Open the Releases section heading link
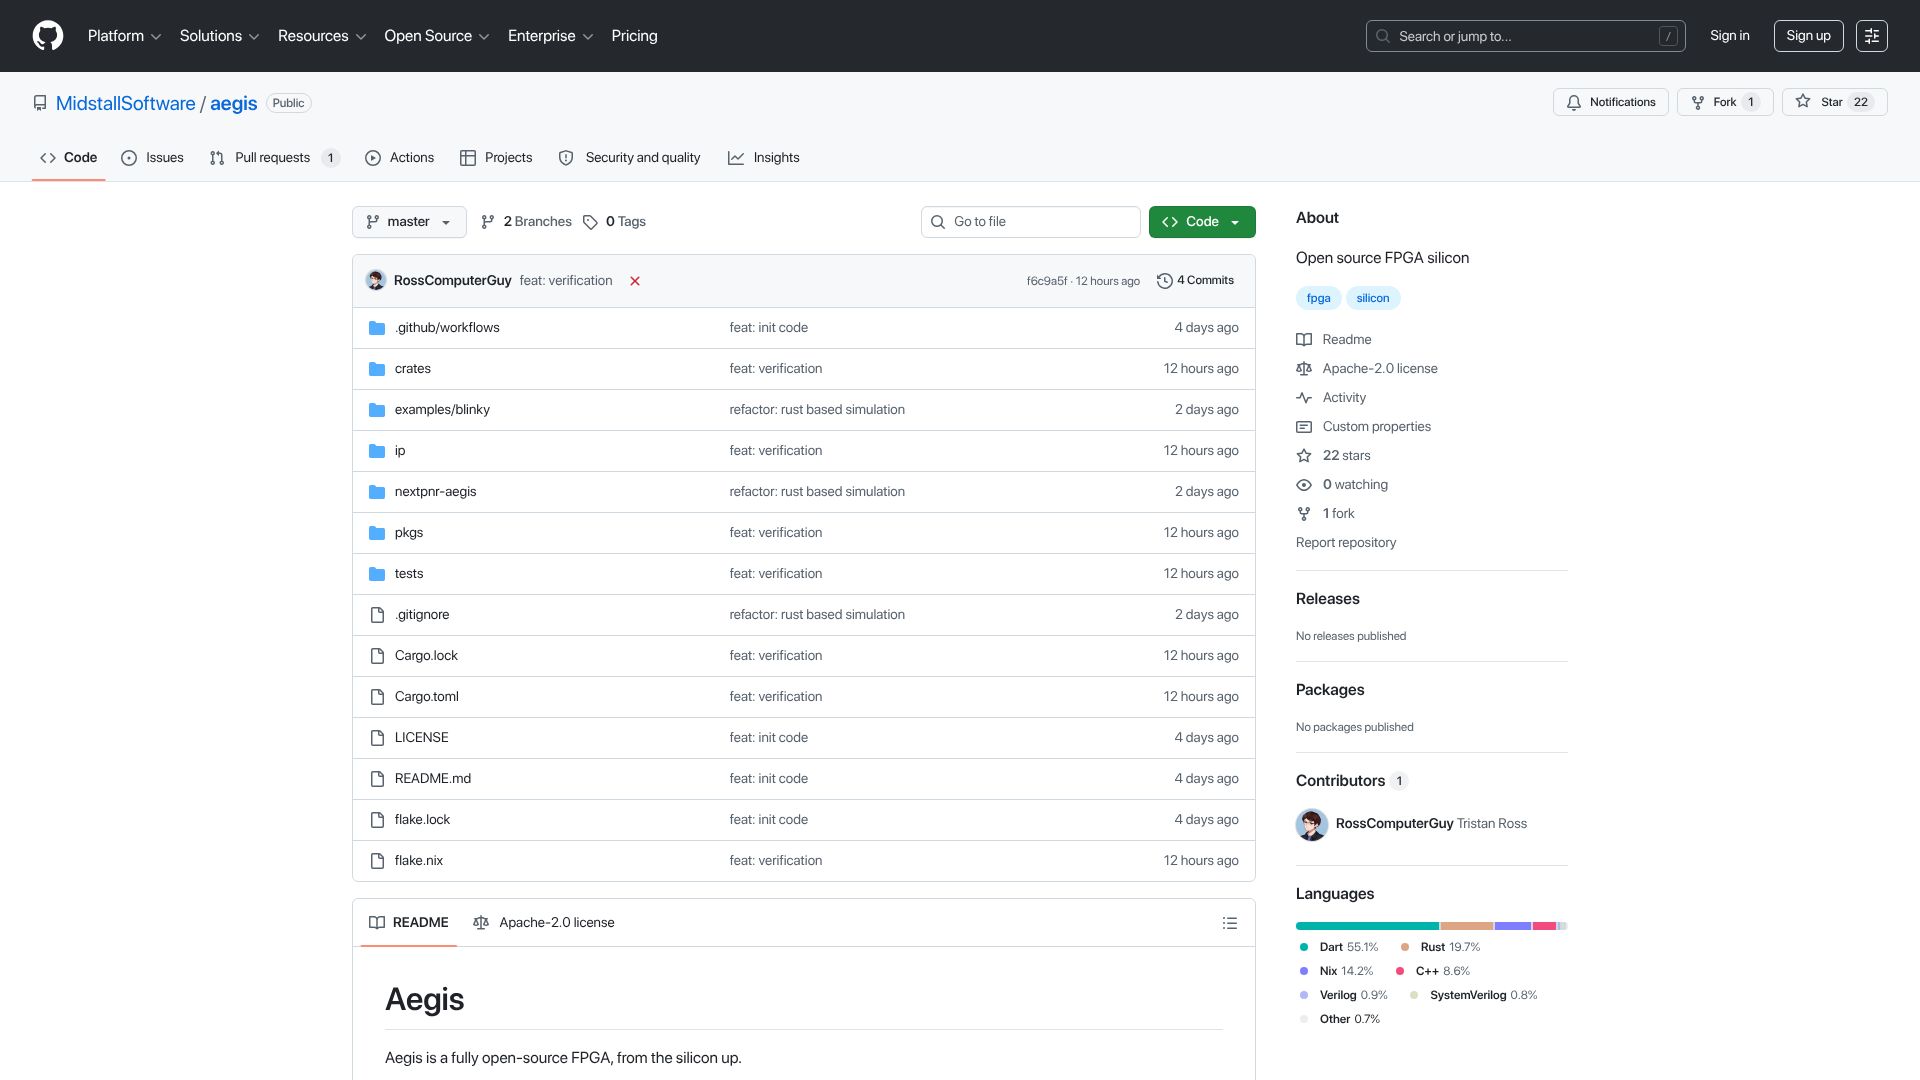Screen dimensions: 1920x1080 (x=1327, y=599)
